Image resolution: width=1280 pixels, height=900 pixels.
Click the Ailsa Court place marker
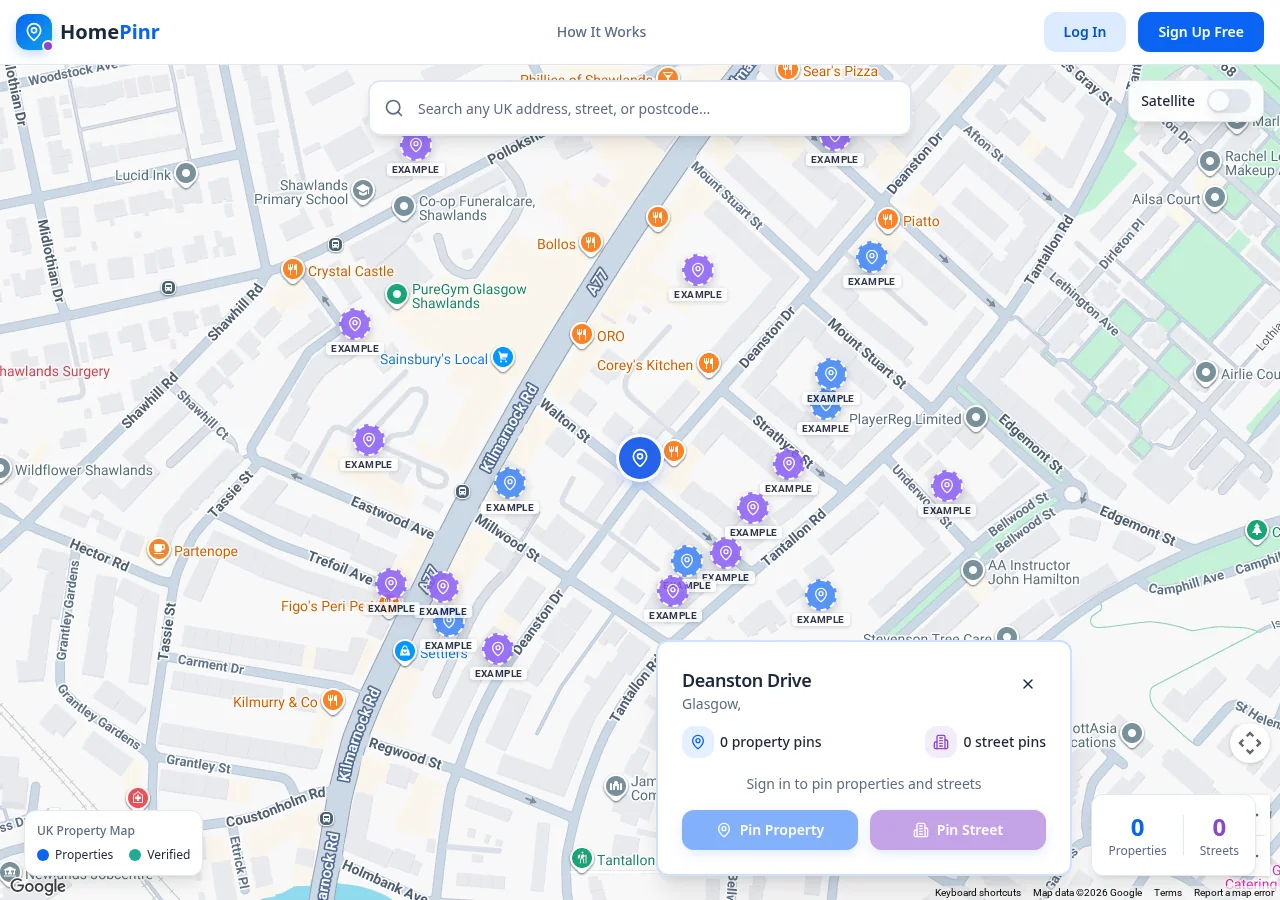[1215, 197]
